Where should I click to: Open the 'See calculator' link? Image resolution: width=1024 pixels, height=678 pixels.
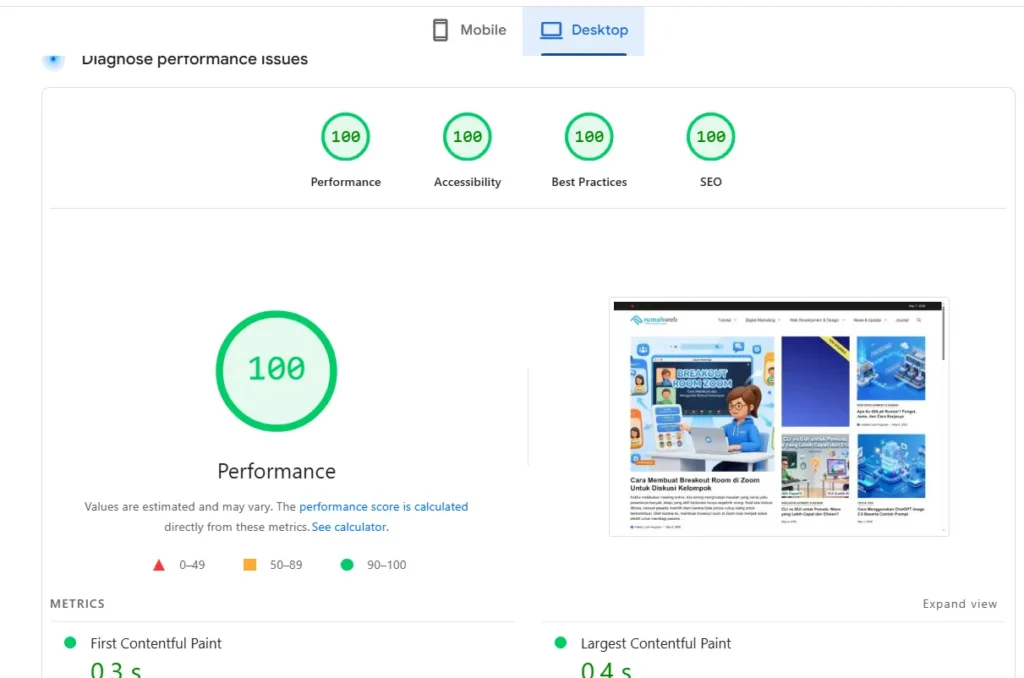349,526
